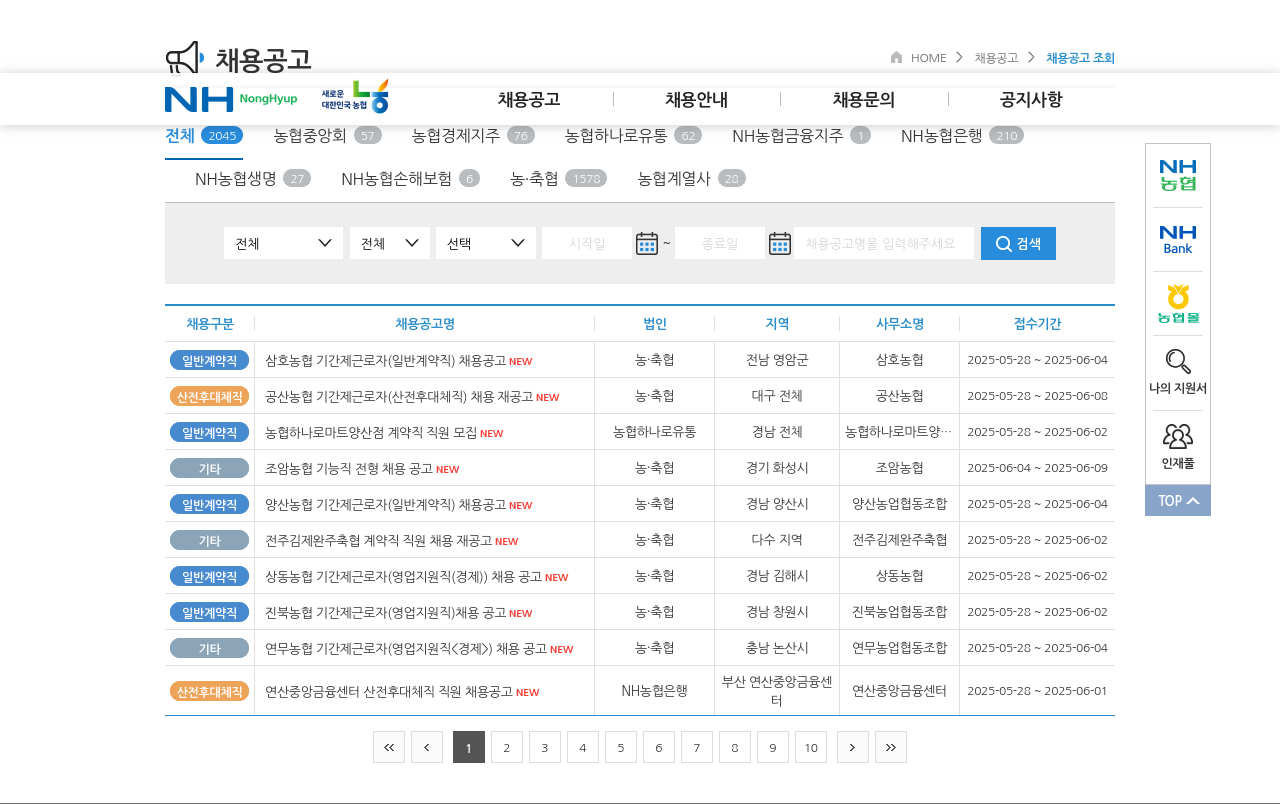Open NH농협 sidebar shortcut
Viewport: 1280px width, 804px height.
[1178, 175]
